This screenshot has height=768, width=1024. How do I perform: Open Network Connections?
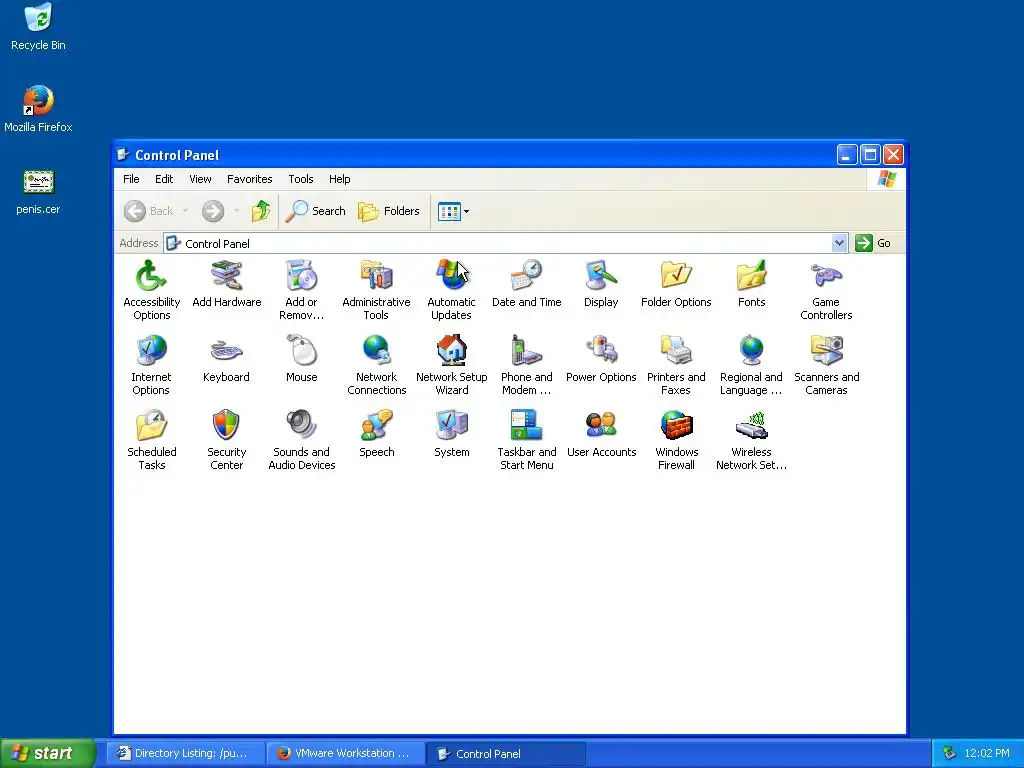coord(376,365)
